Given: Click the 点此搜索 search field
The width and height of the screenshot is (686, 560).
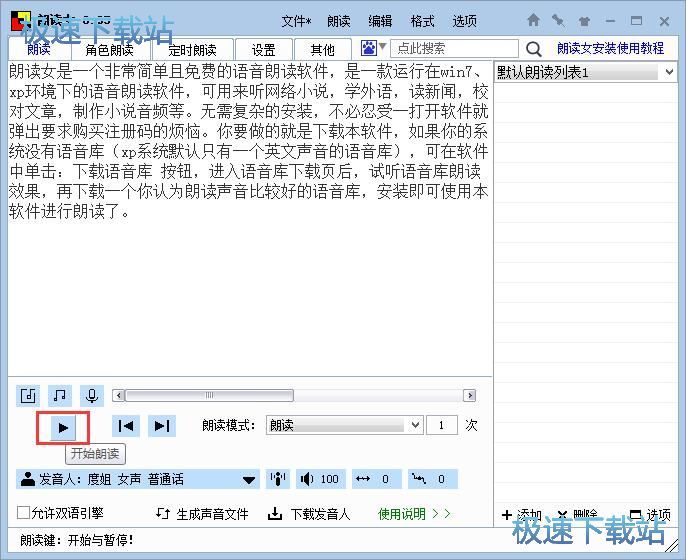Looking at the screenshot, I should click(x=454, y=48).
